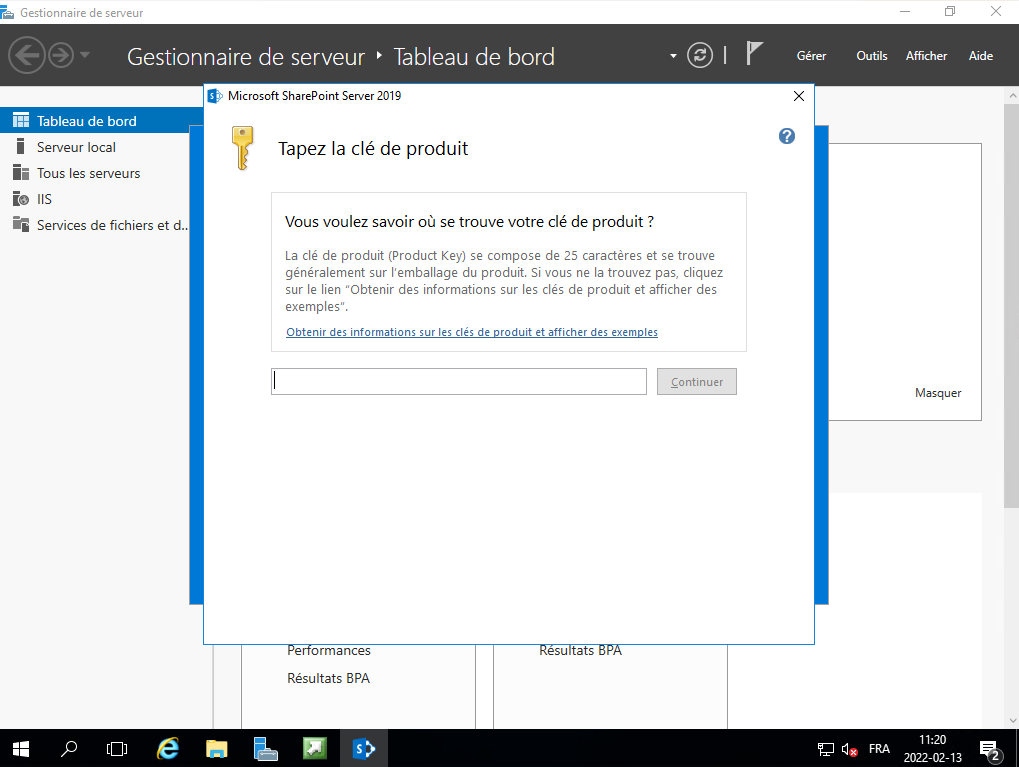Select IIS in the sidebar
The height and width of the screenshot is (767, 1019).
(44, 199)
